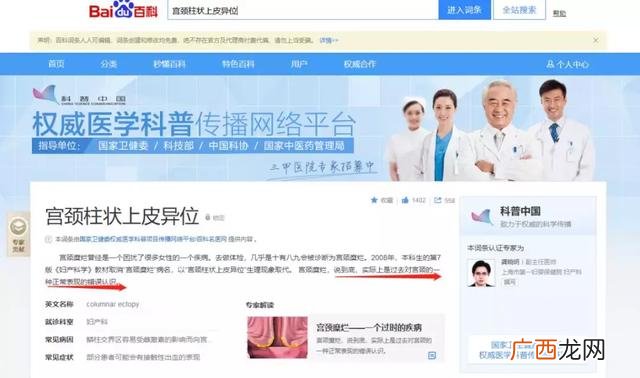Click the lock icon beside title
This screenshot has height=378, width=640.
208,218
